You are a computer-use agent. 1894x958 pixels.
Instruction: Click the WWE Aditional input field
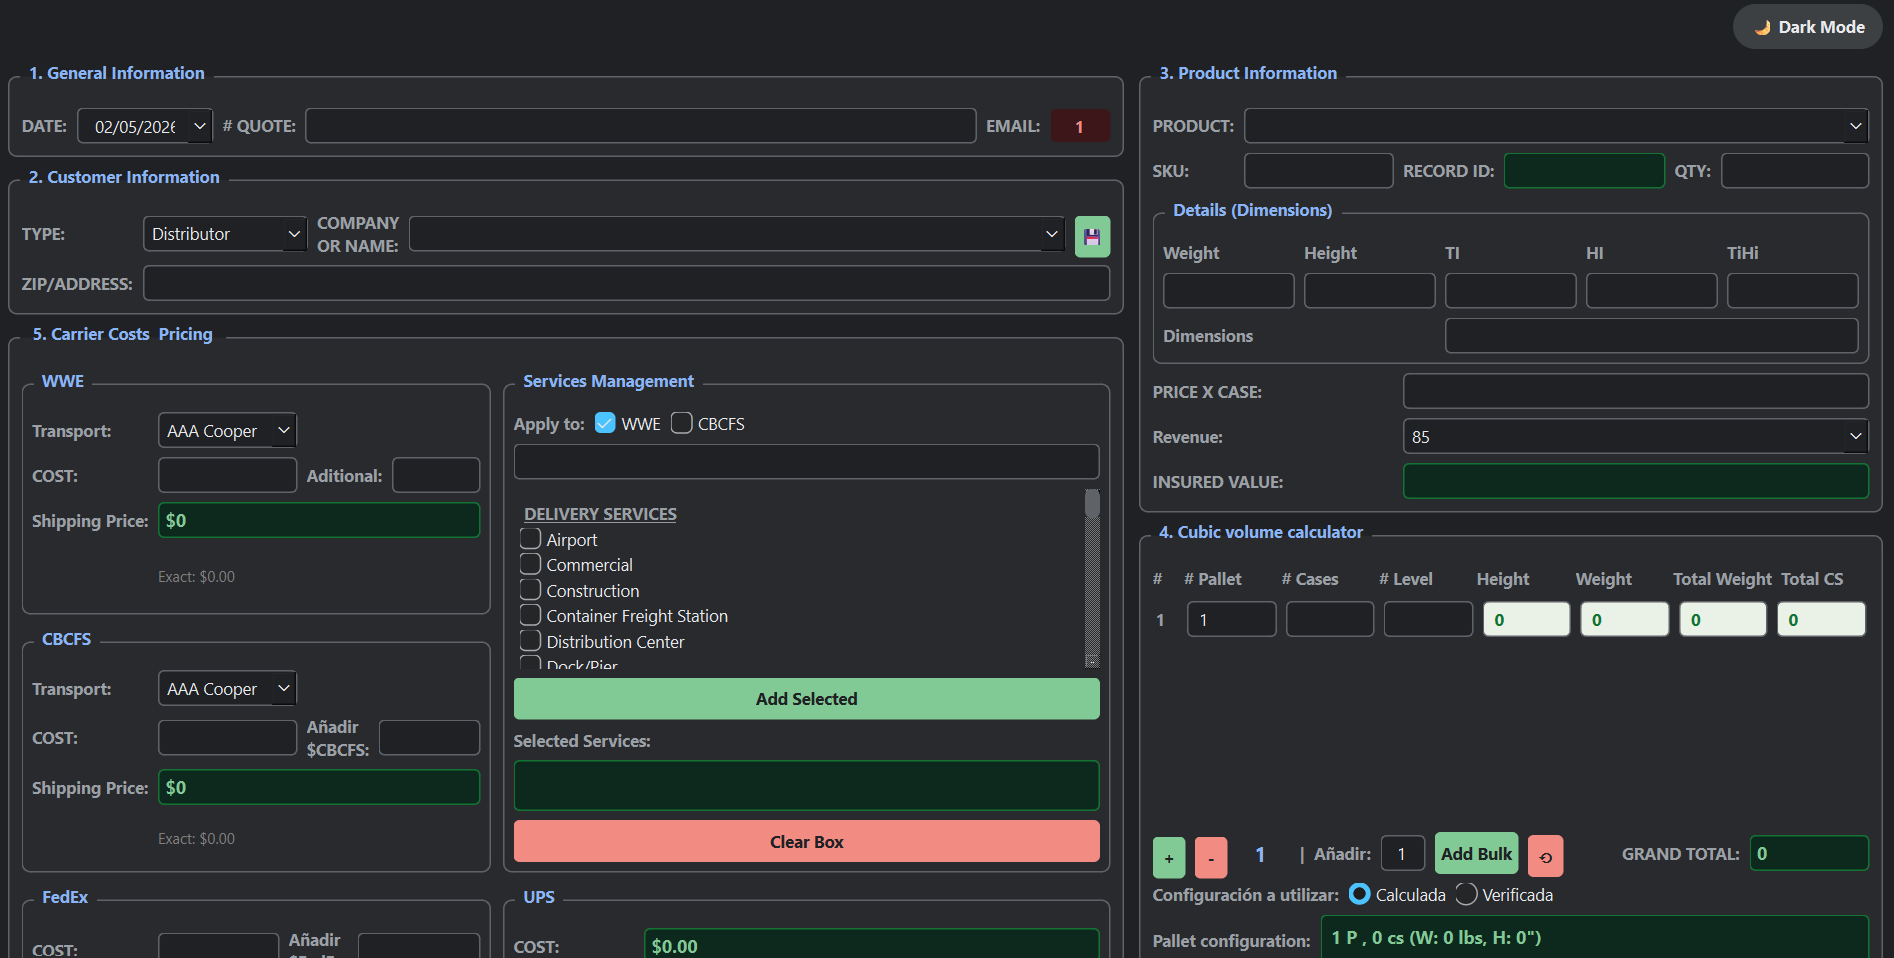pyautogui.click(x=436, y=475)
